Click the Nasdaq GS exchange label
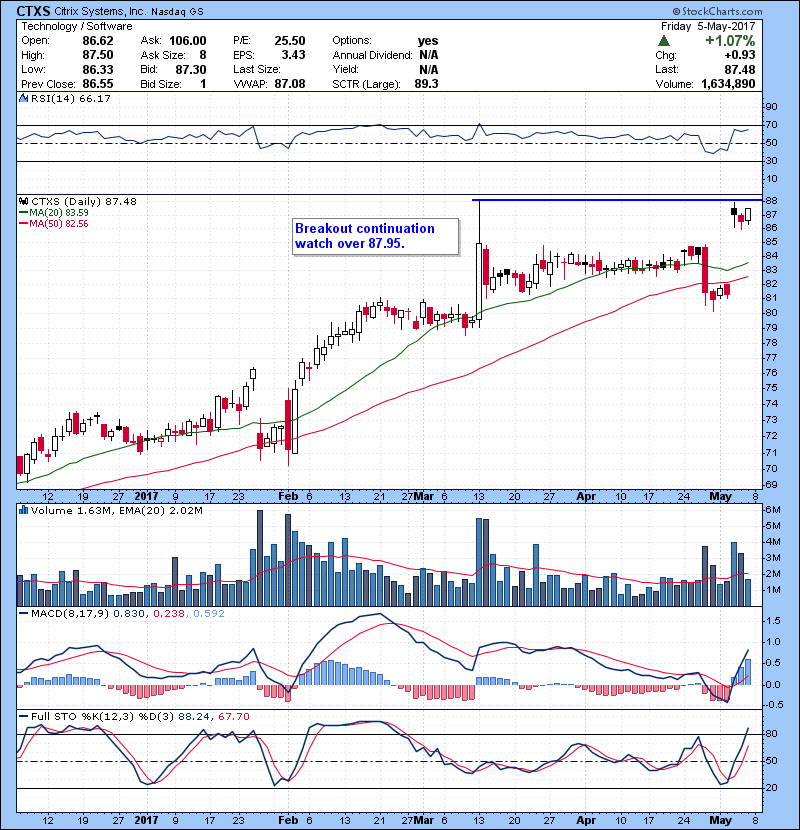Image resolution: width=800 pixels, height=830 pixels. [x=177, y=12]
